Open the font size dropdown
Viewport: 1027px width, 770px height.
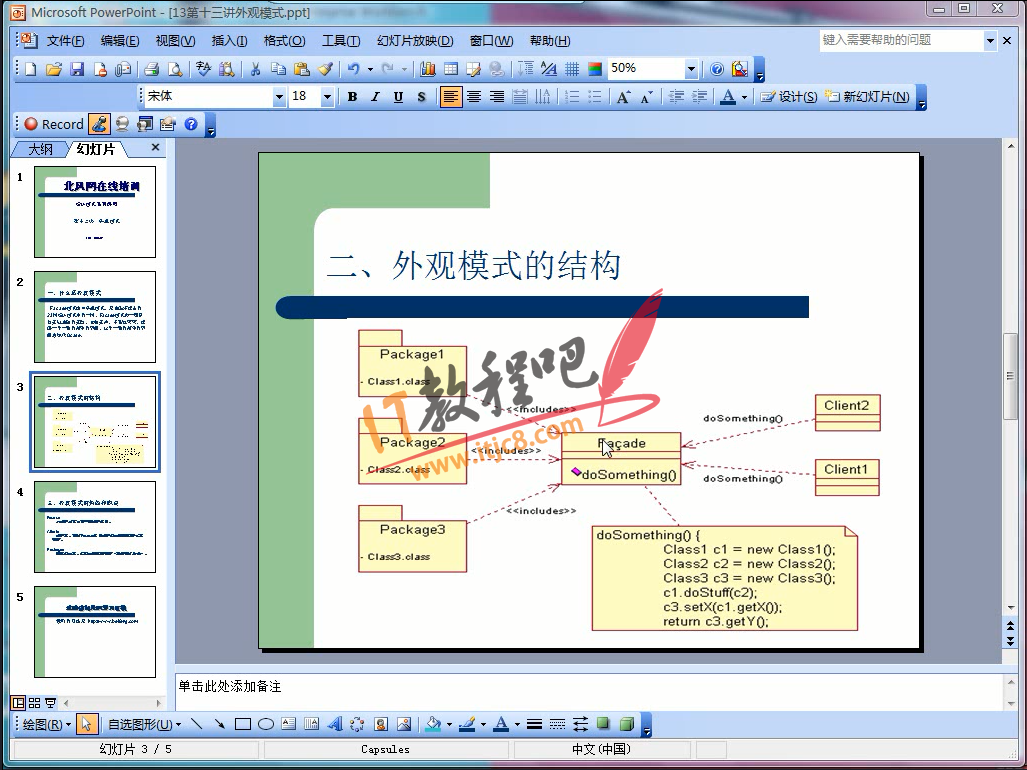[327, 97]
